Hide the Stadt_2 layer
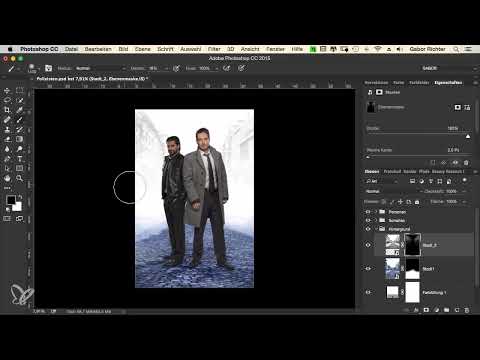480x360 pixels. tap(368, 245)
